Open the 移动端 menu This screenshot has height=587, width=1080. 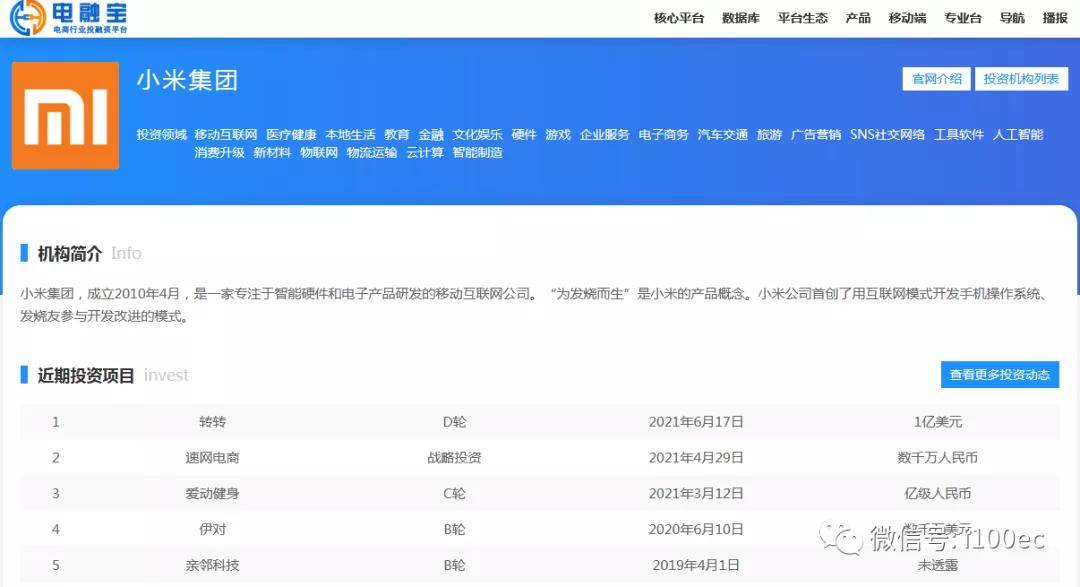pyautogui.click(x=907, y=18)
